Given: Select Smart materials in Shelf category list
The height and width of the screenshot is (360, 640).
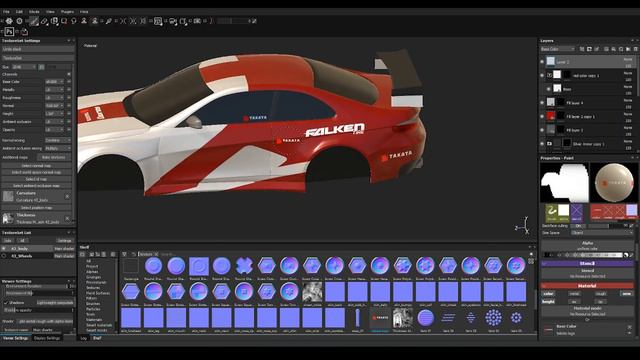Looking at the screenshot, I should point(99,325).
